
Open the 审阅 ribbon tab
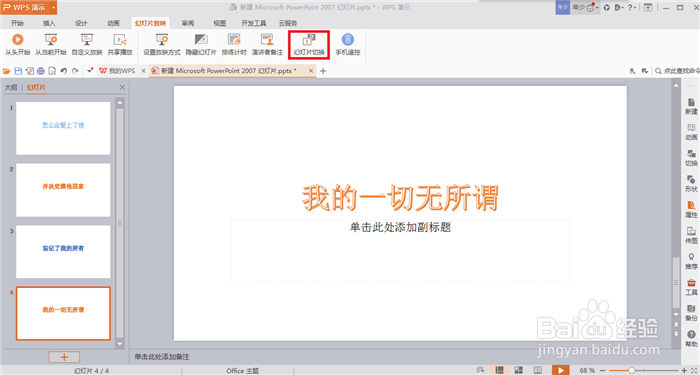pyautogui.click(x=188, y=23)
